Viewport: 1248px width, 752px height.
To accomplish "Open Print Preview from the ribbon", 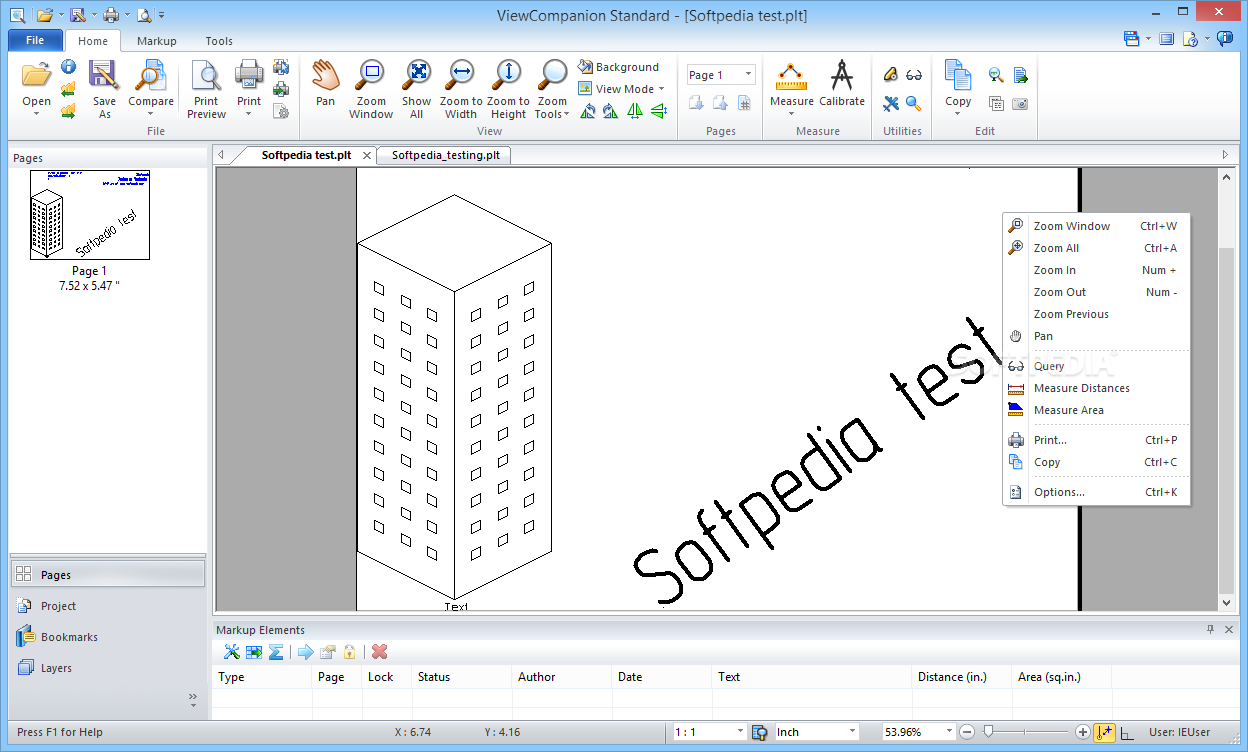I will 206,89.
